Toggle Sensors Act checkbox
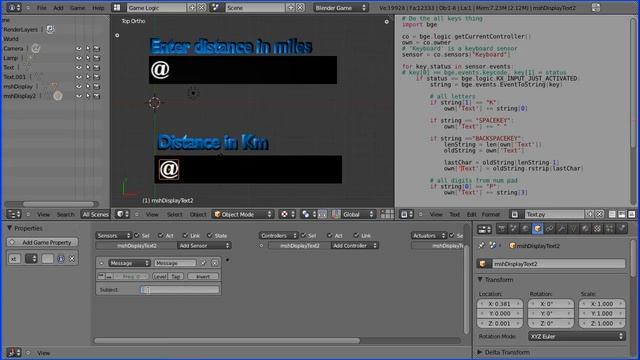 tap(161, 236)
